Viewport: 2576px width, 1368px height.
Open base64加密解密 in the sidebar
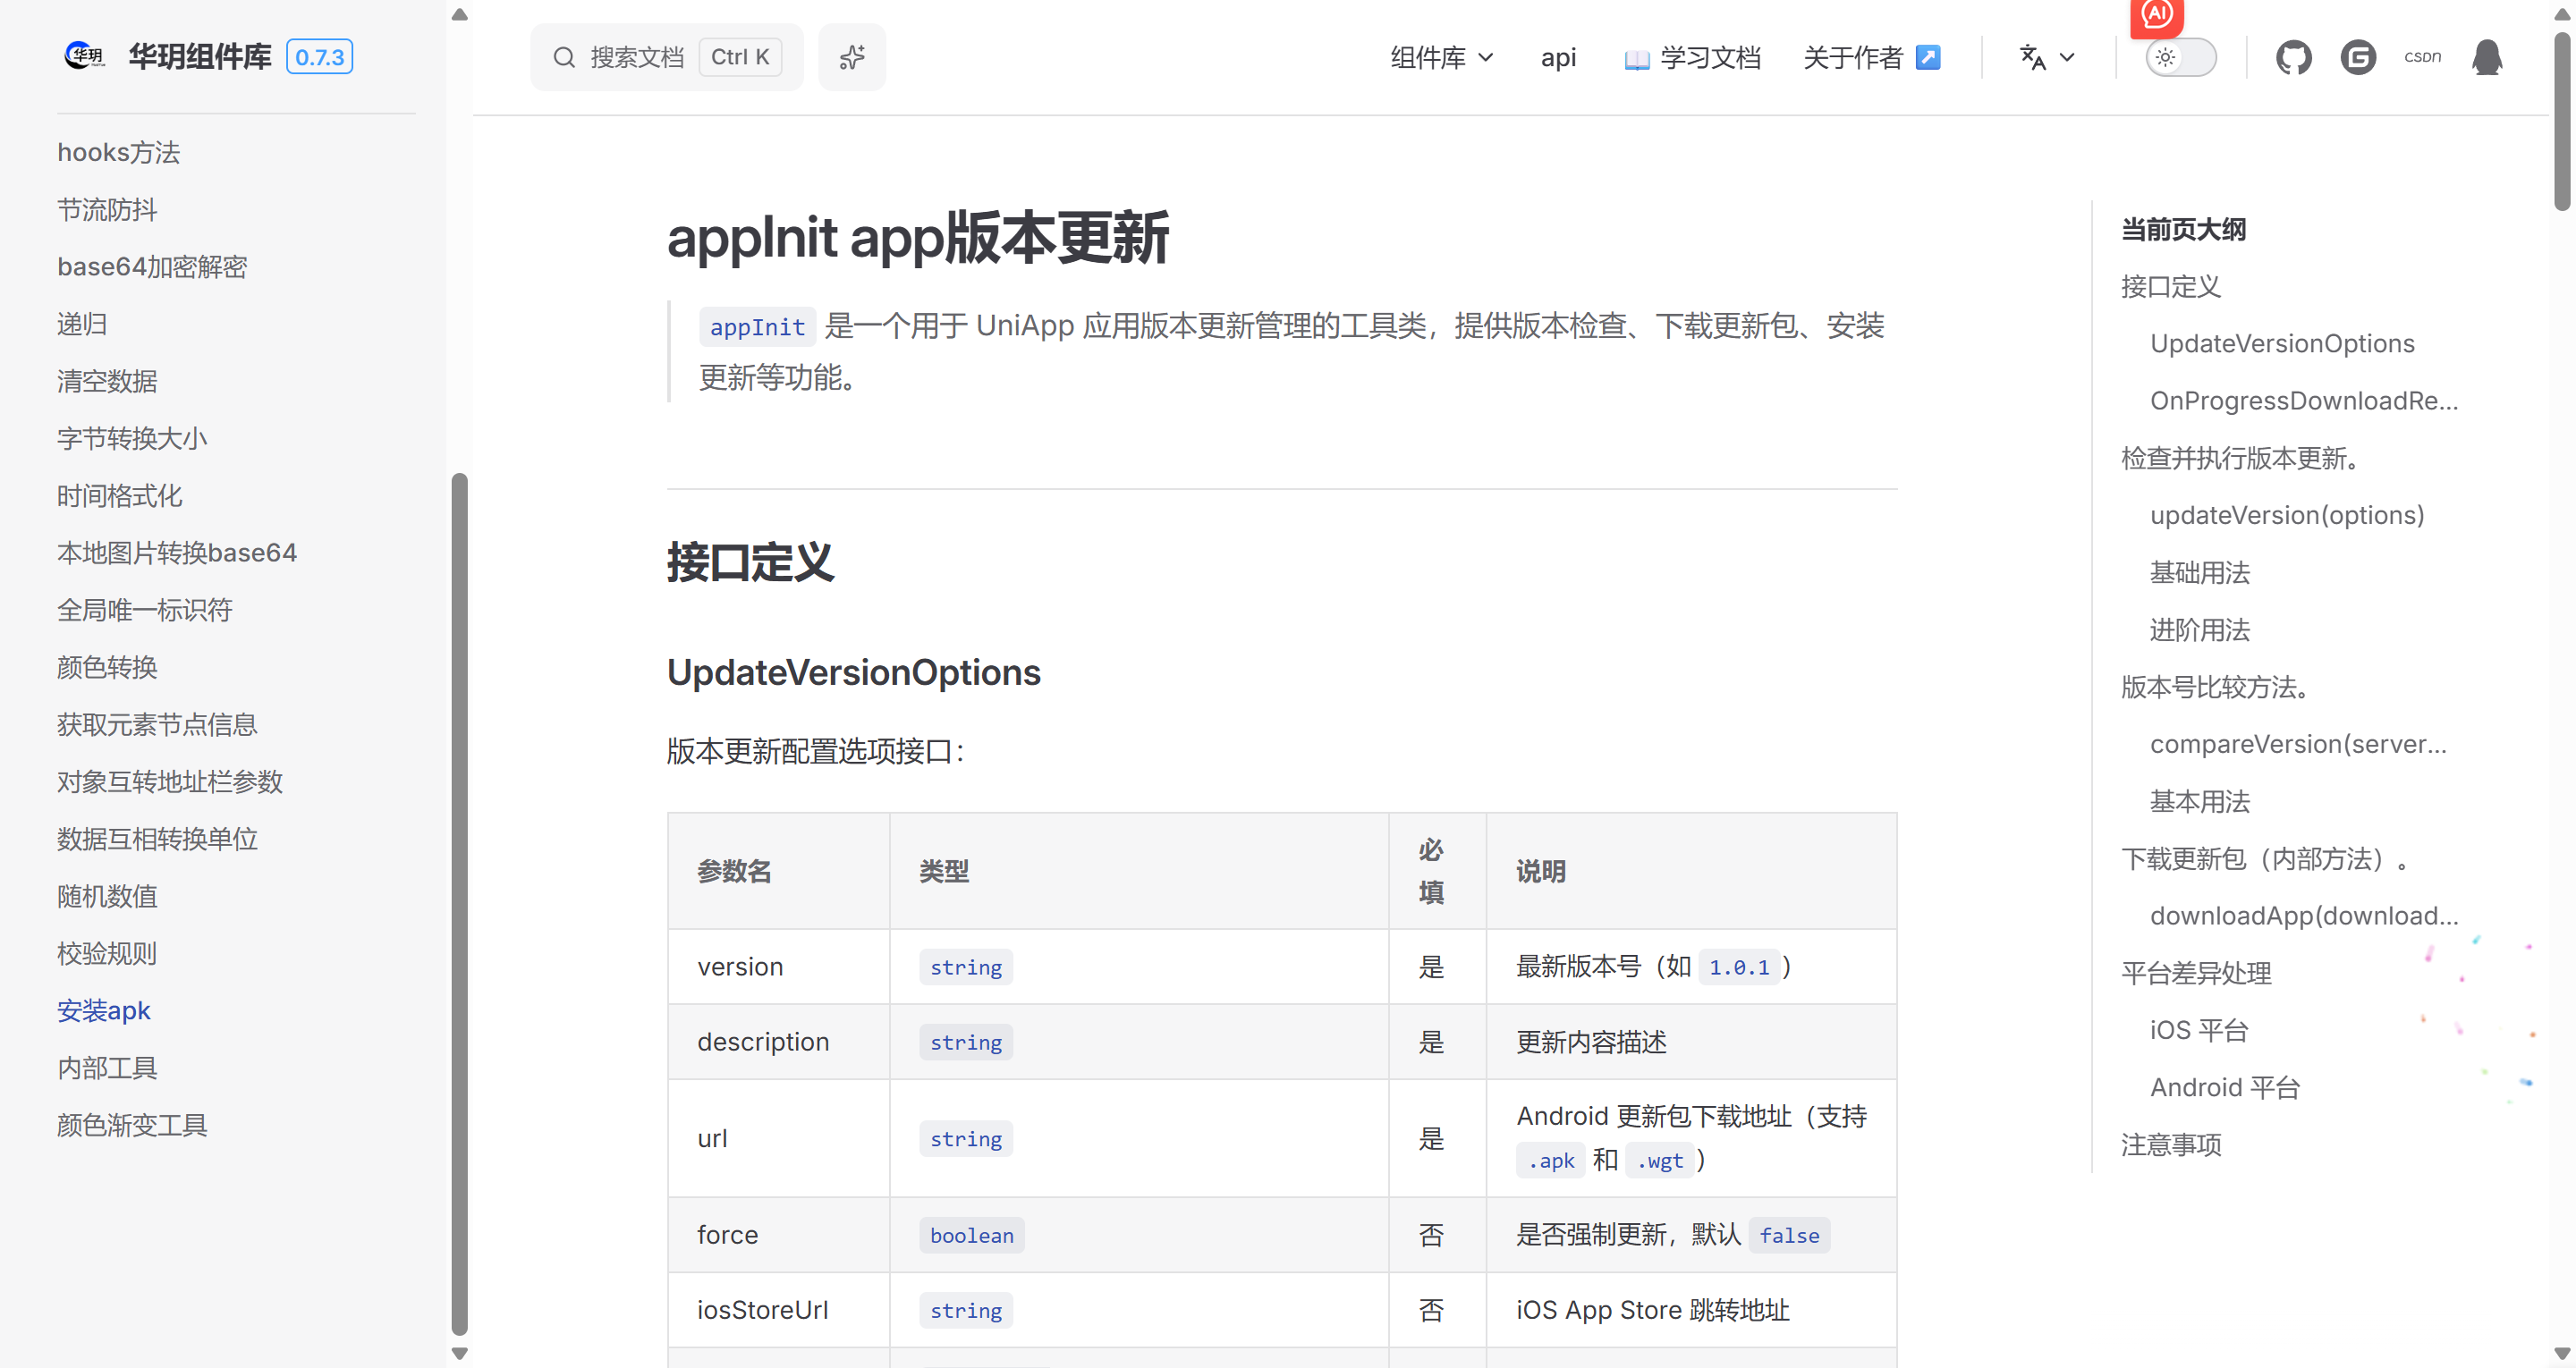pos(152,266)
